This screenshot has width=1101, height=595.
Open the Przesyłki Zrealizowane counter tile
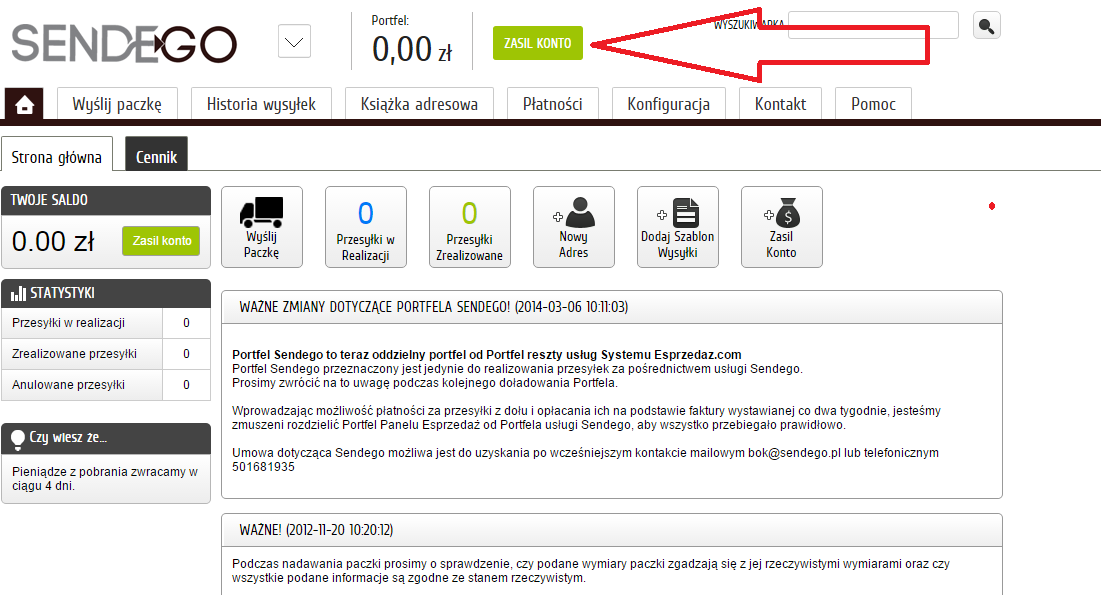pos(470,227)
